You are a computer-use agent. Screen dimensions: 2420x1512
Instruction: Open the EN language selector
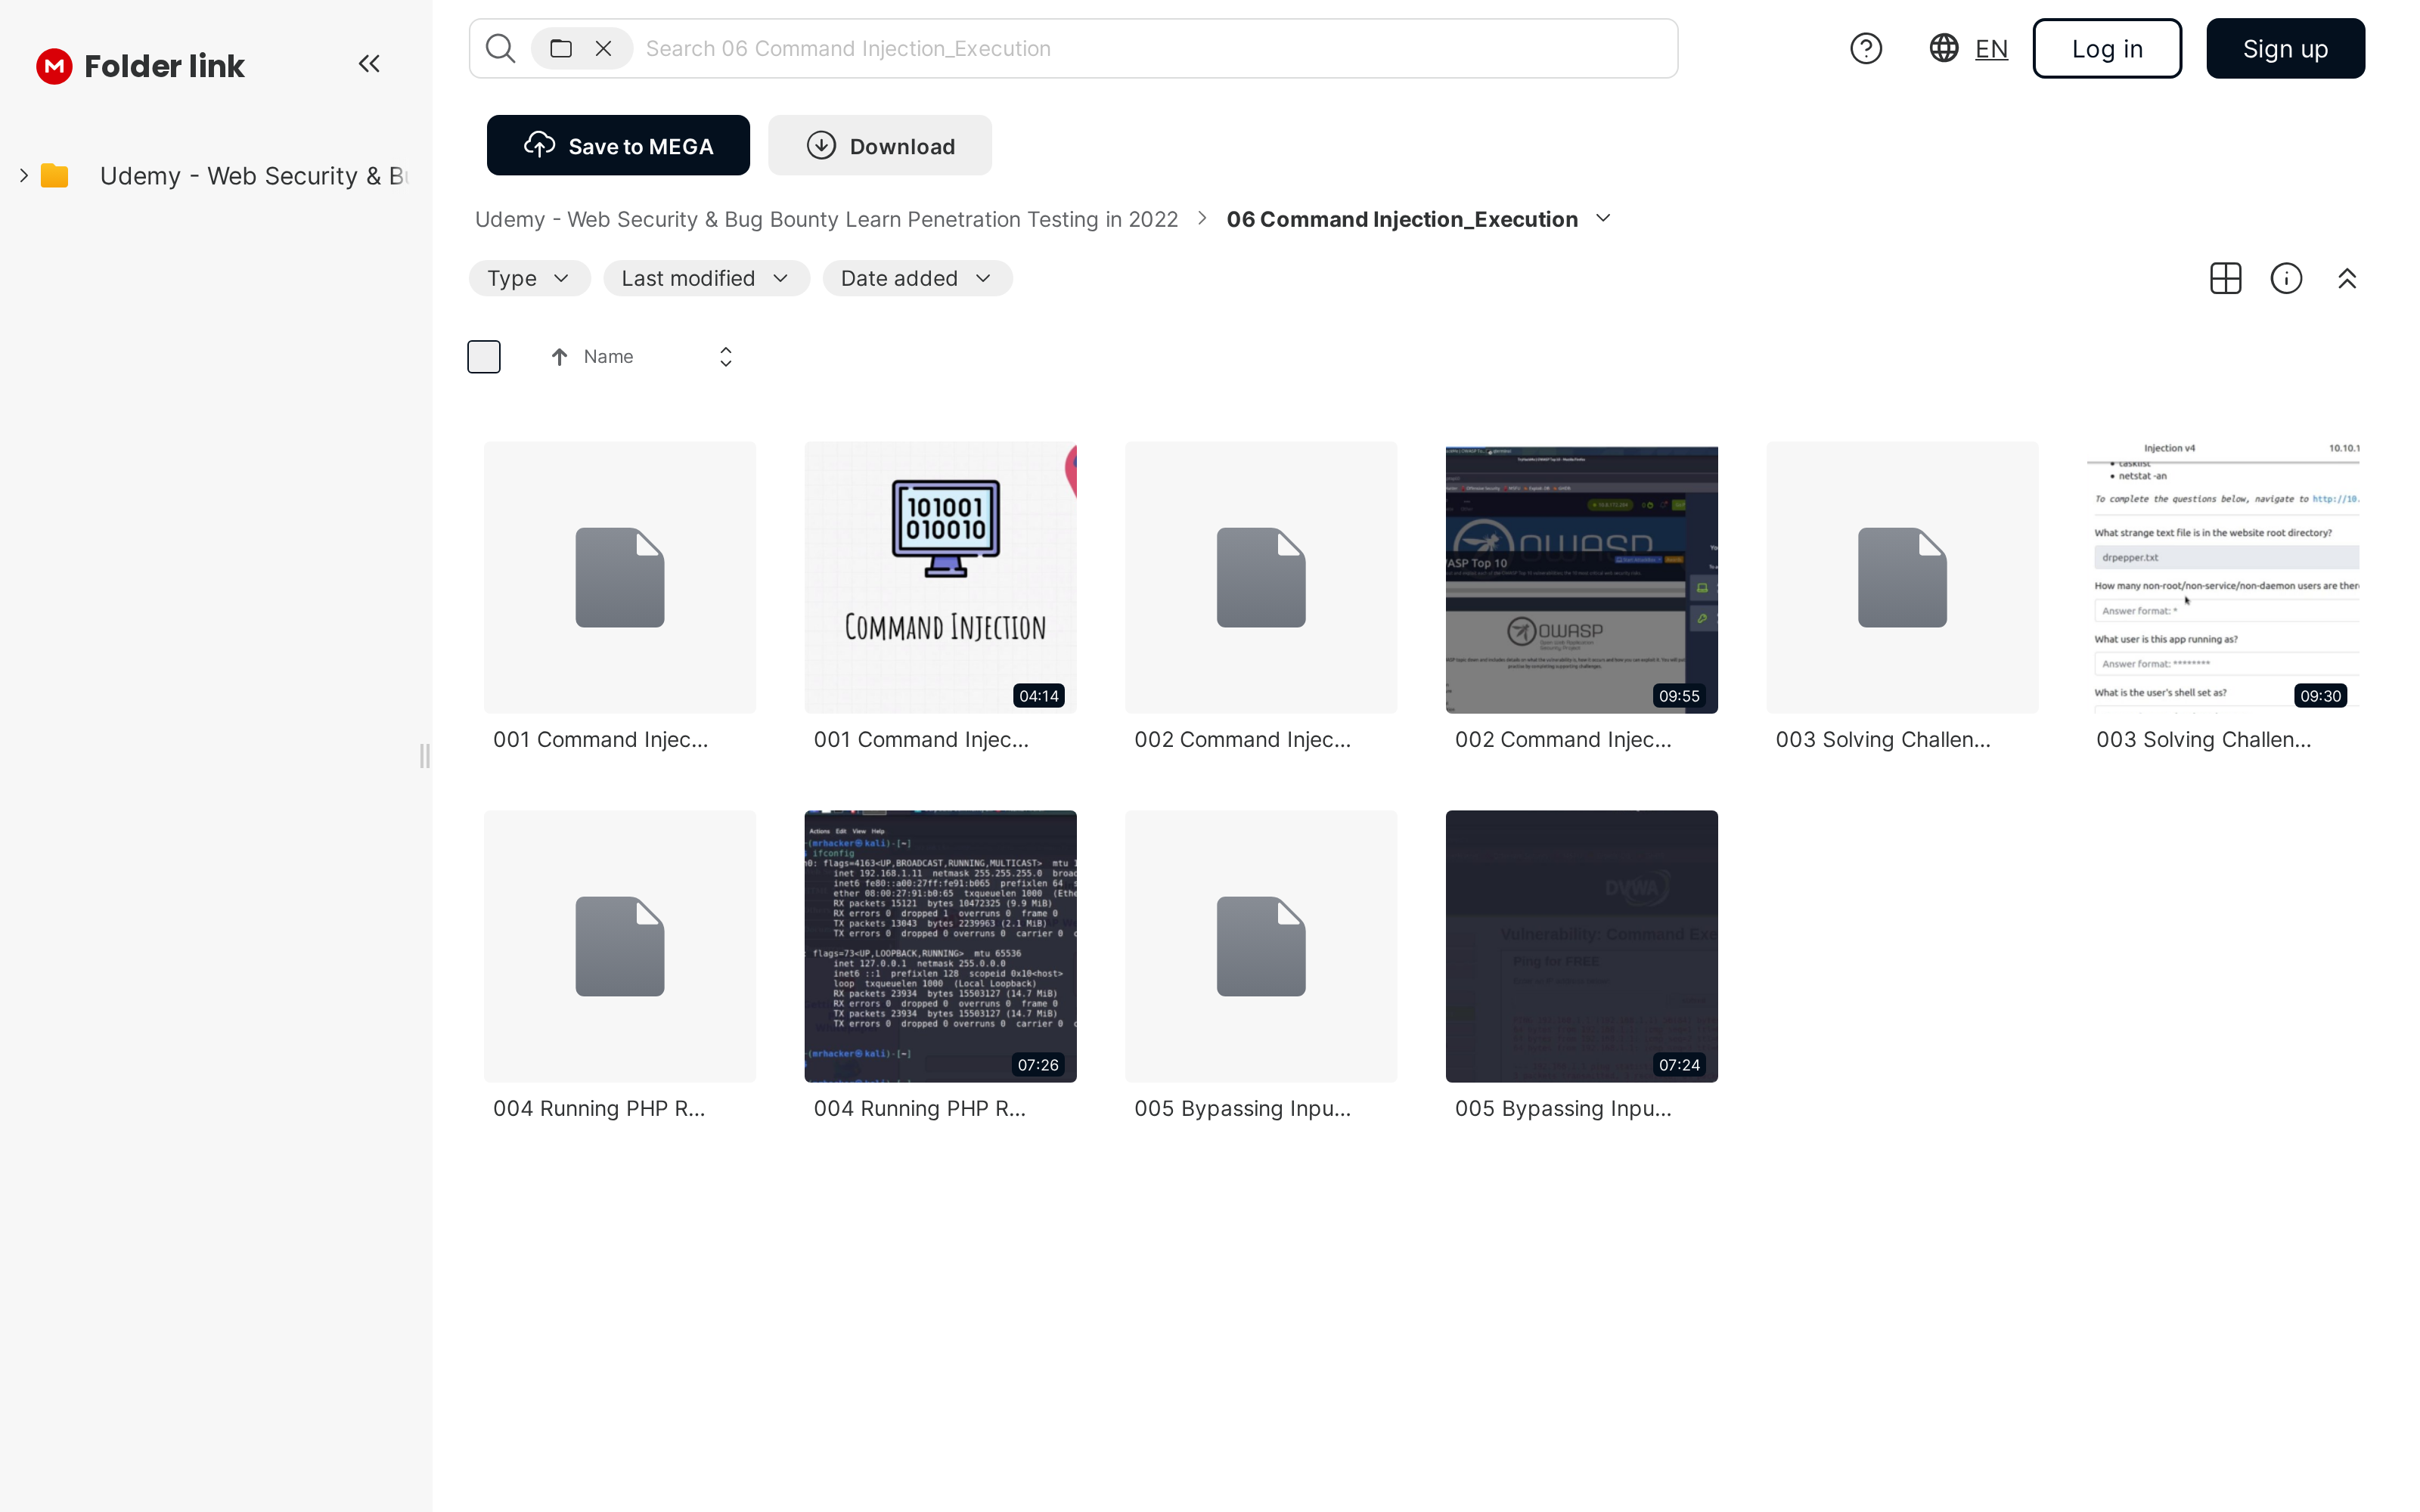(x=1991, y=48)
